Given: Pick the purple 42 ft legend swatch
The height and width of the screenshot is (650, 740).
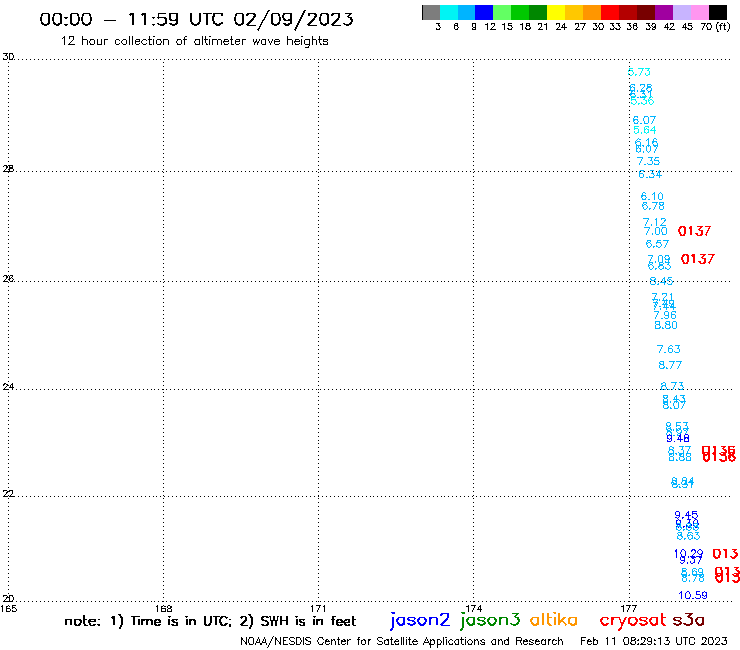Looking at the screenshot, I should click(664, 12).
